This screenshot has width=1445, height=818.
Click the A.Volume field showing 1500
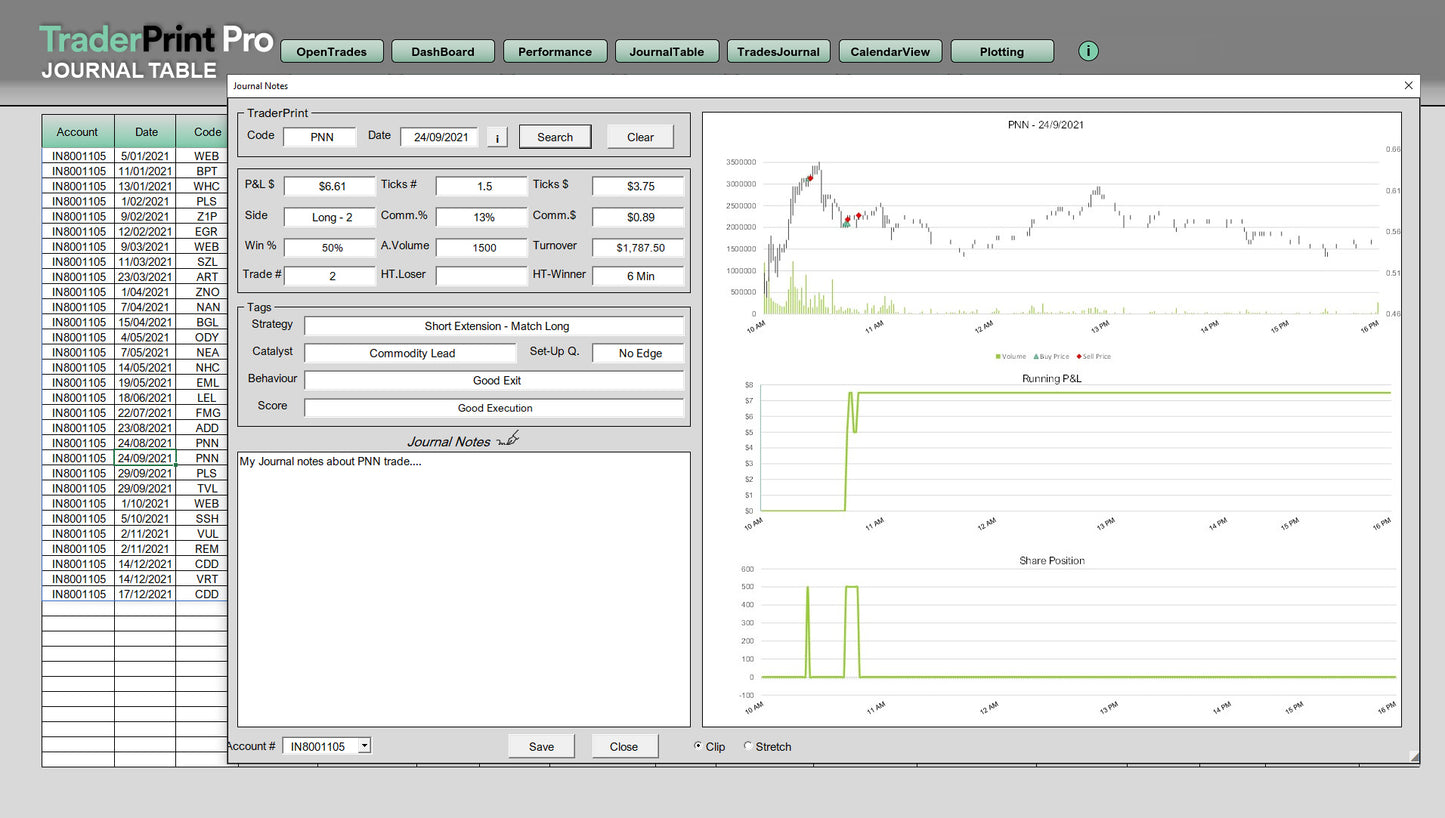click(482, 246)
